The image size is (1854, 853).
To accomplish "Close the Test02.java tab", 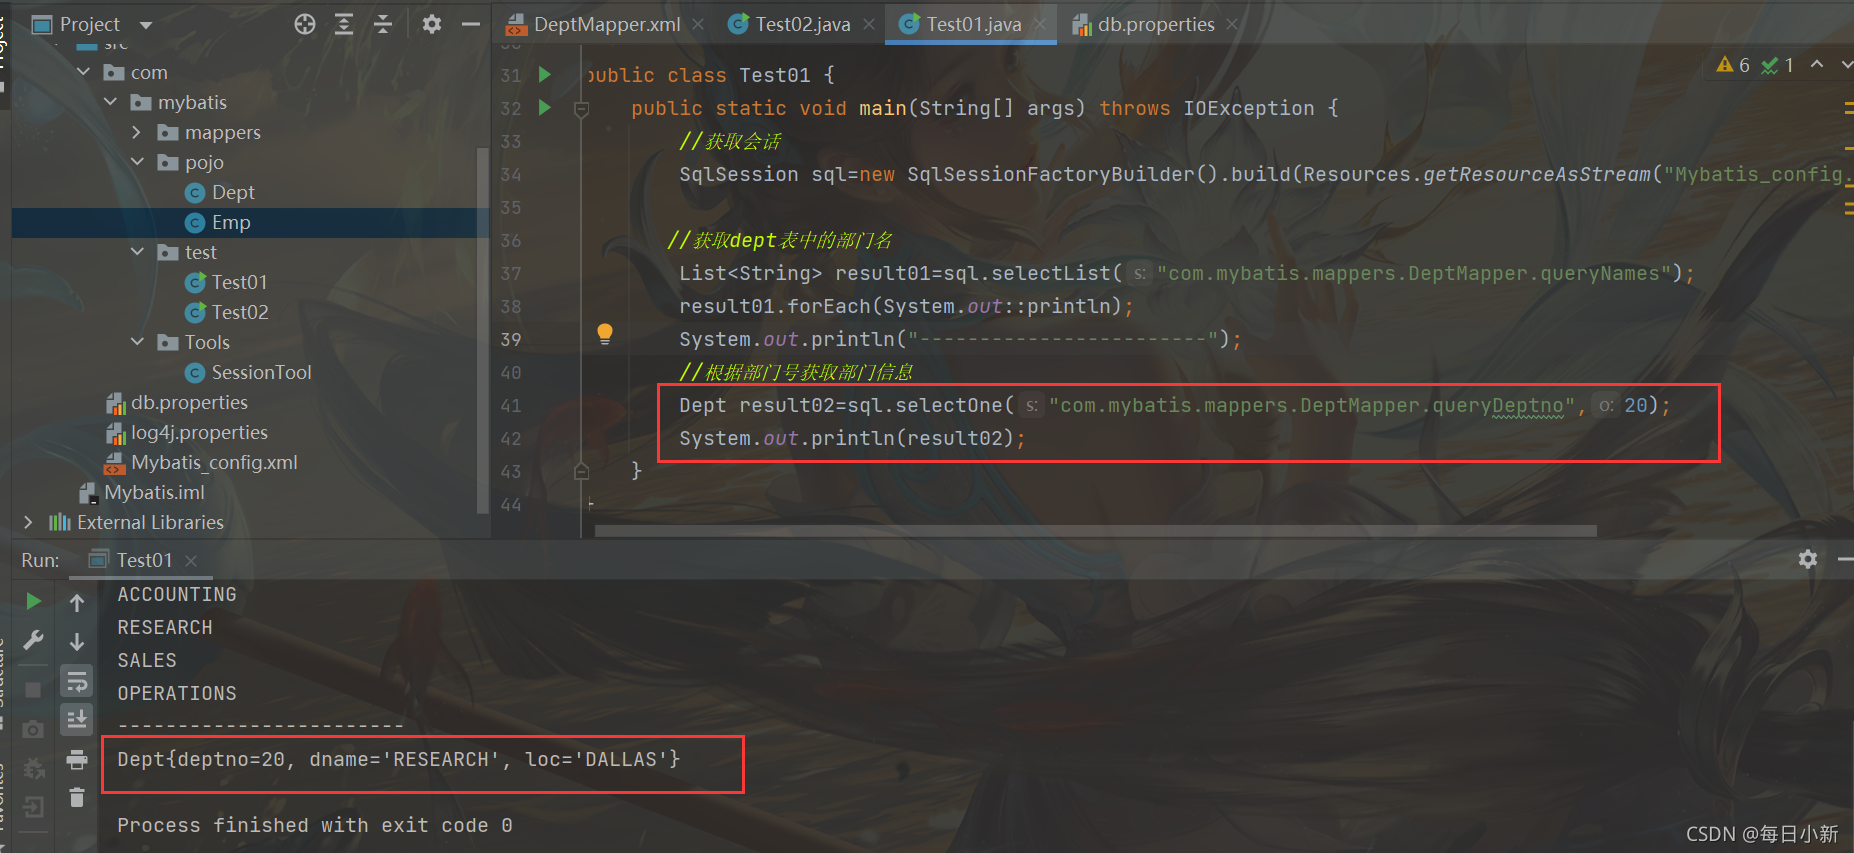I will 869,24.
